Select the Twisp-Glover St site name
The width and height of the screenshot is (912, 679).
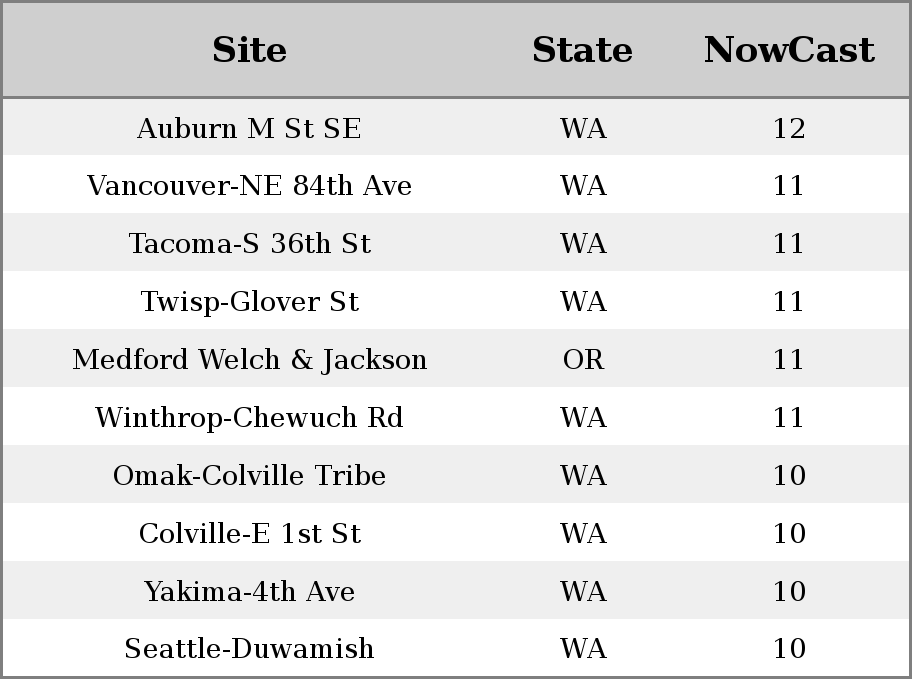(x=249, y=301)
